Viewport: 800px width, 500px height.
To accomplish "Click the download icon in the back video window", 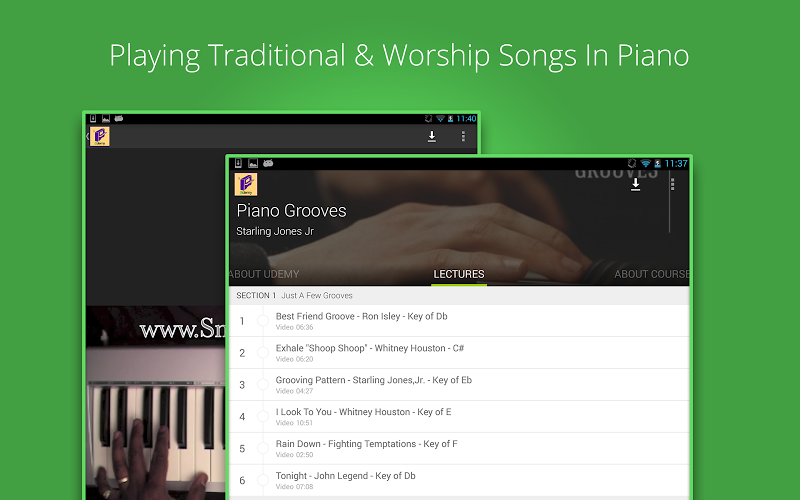I will 432,136.
